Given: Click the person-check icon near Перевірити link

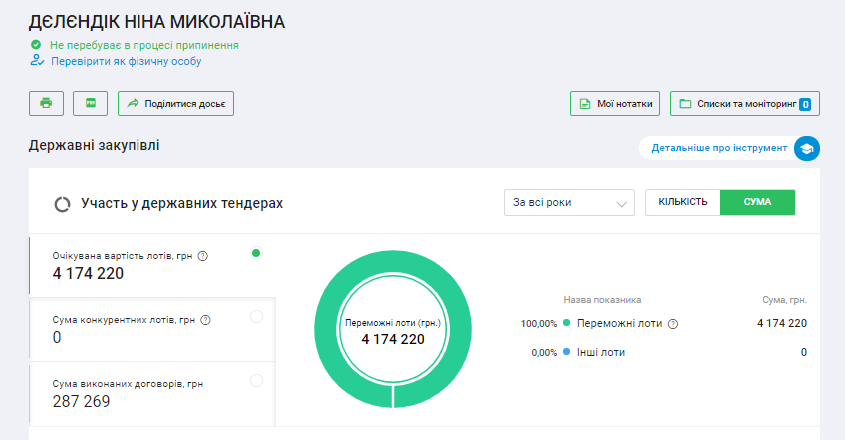Looking at the screenshot, I should point(37,60).
